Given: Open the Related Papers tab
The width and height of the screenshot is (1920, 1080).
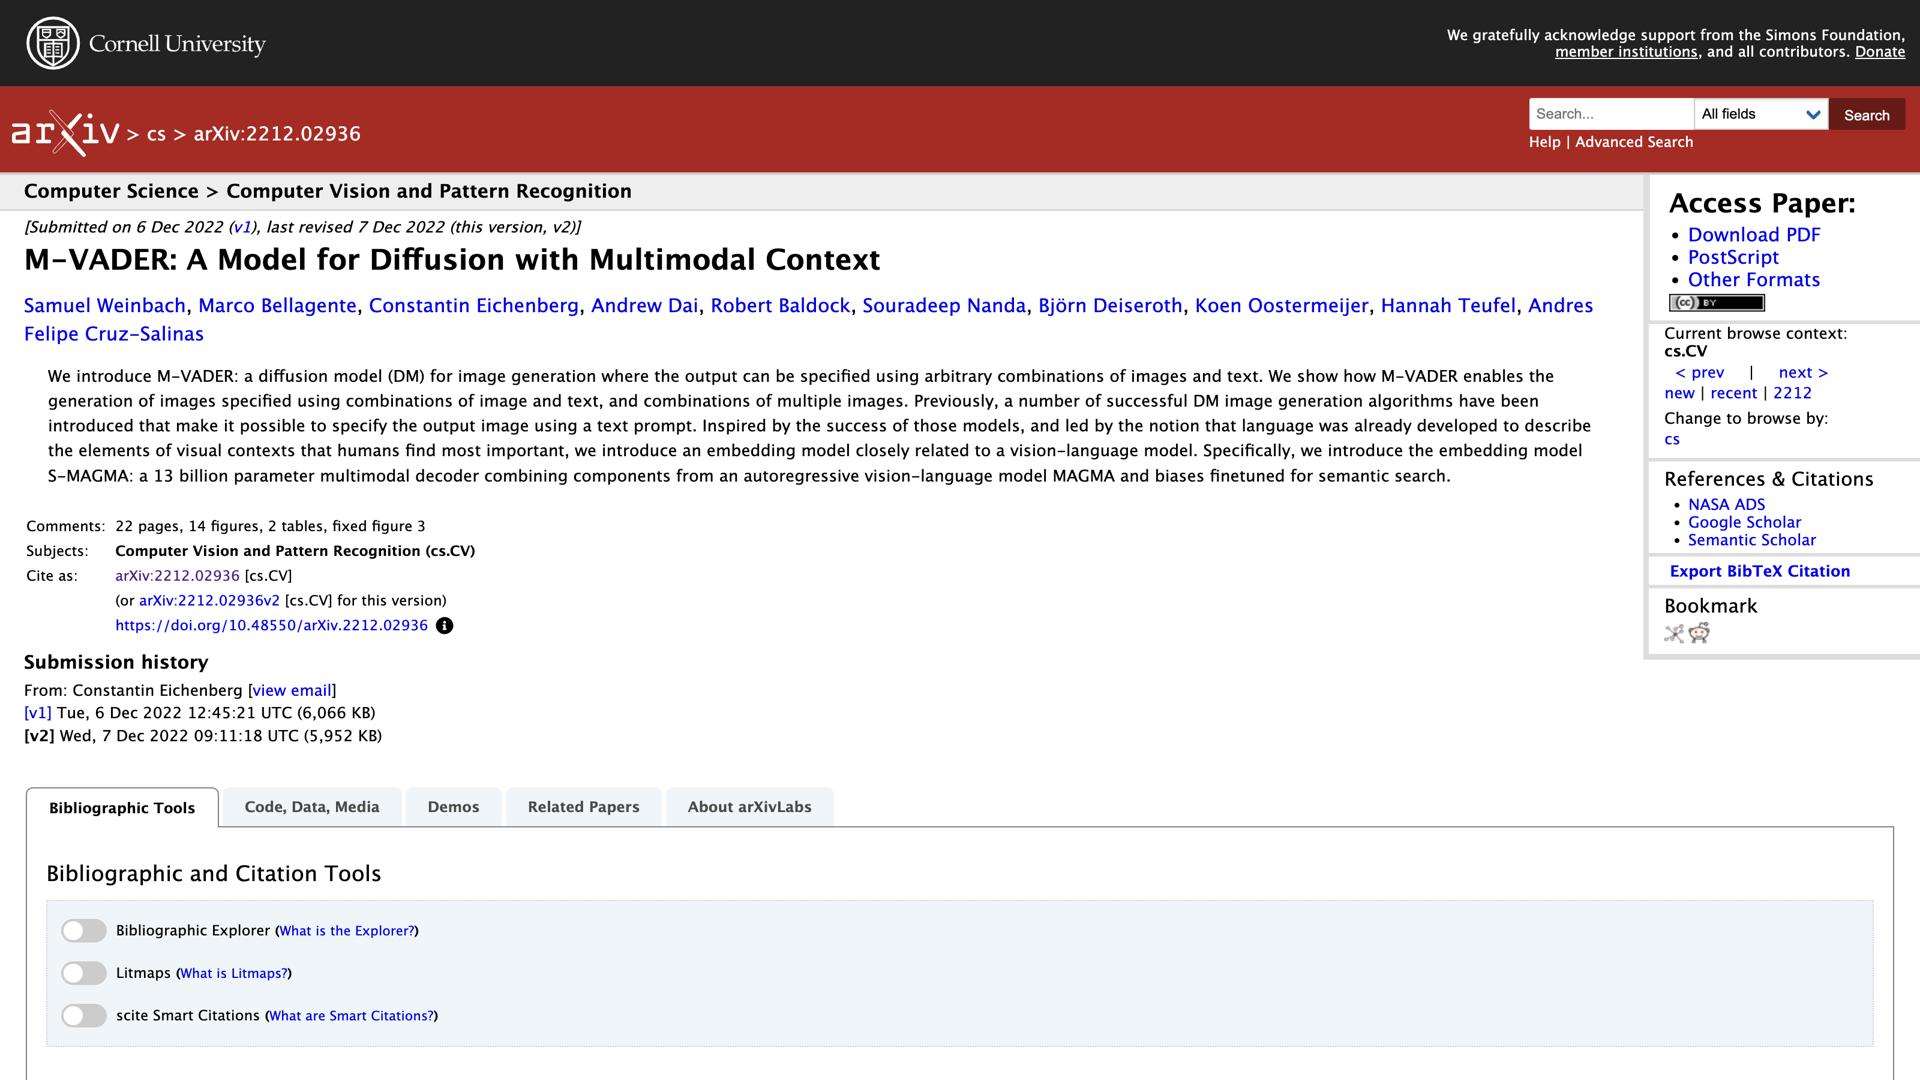Looking at the screenshot, I should [583, 807].
